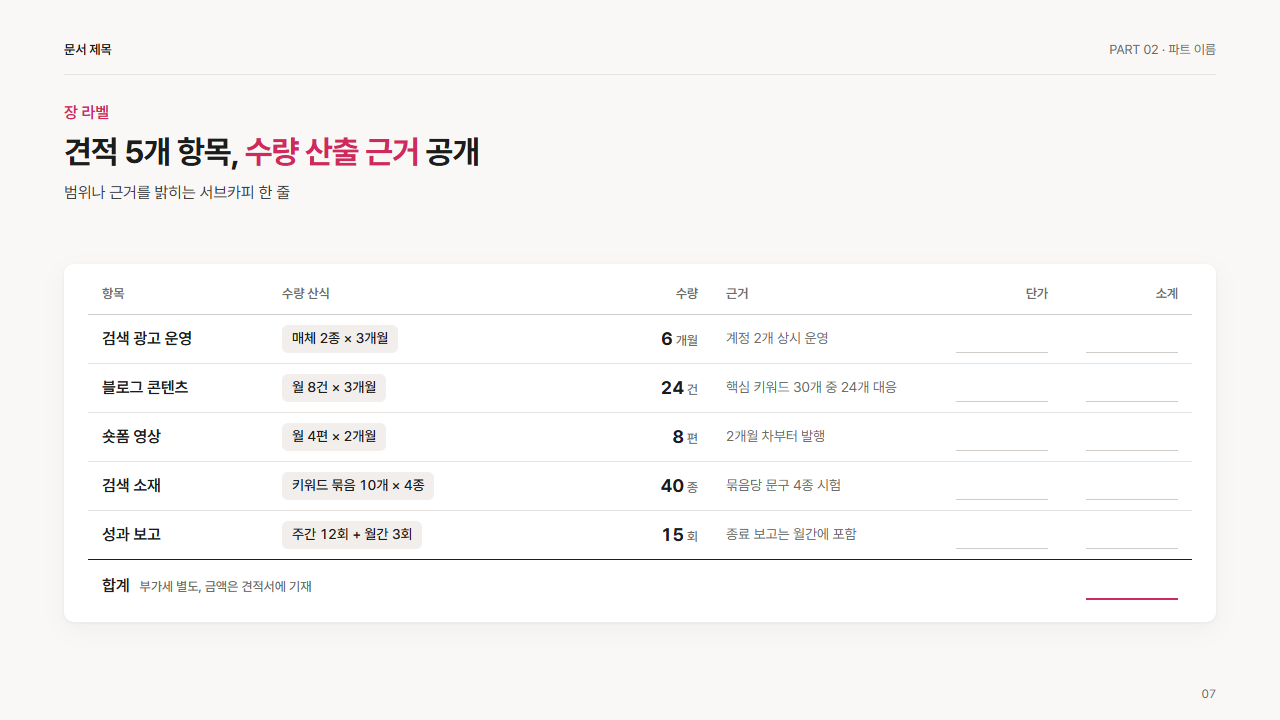1280x720 pixels.
Task: Click the formula chip '매체 2종 × 3개월'
Action: pyautogui.click(x=340, y=339)
